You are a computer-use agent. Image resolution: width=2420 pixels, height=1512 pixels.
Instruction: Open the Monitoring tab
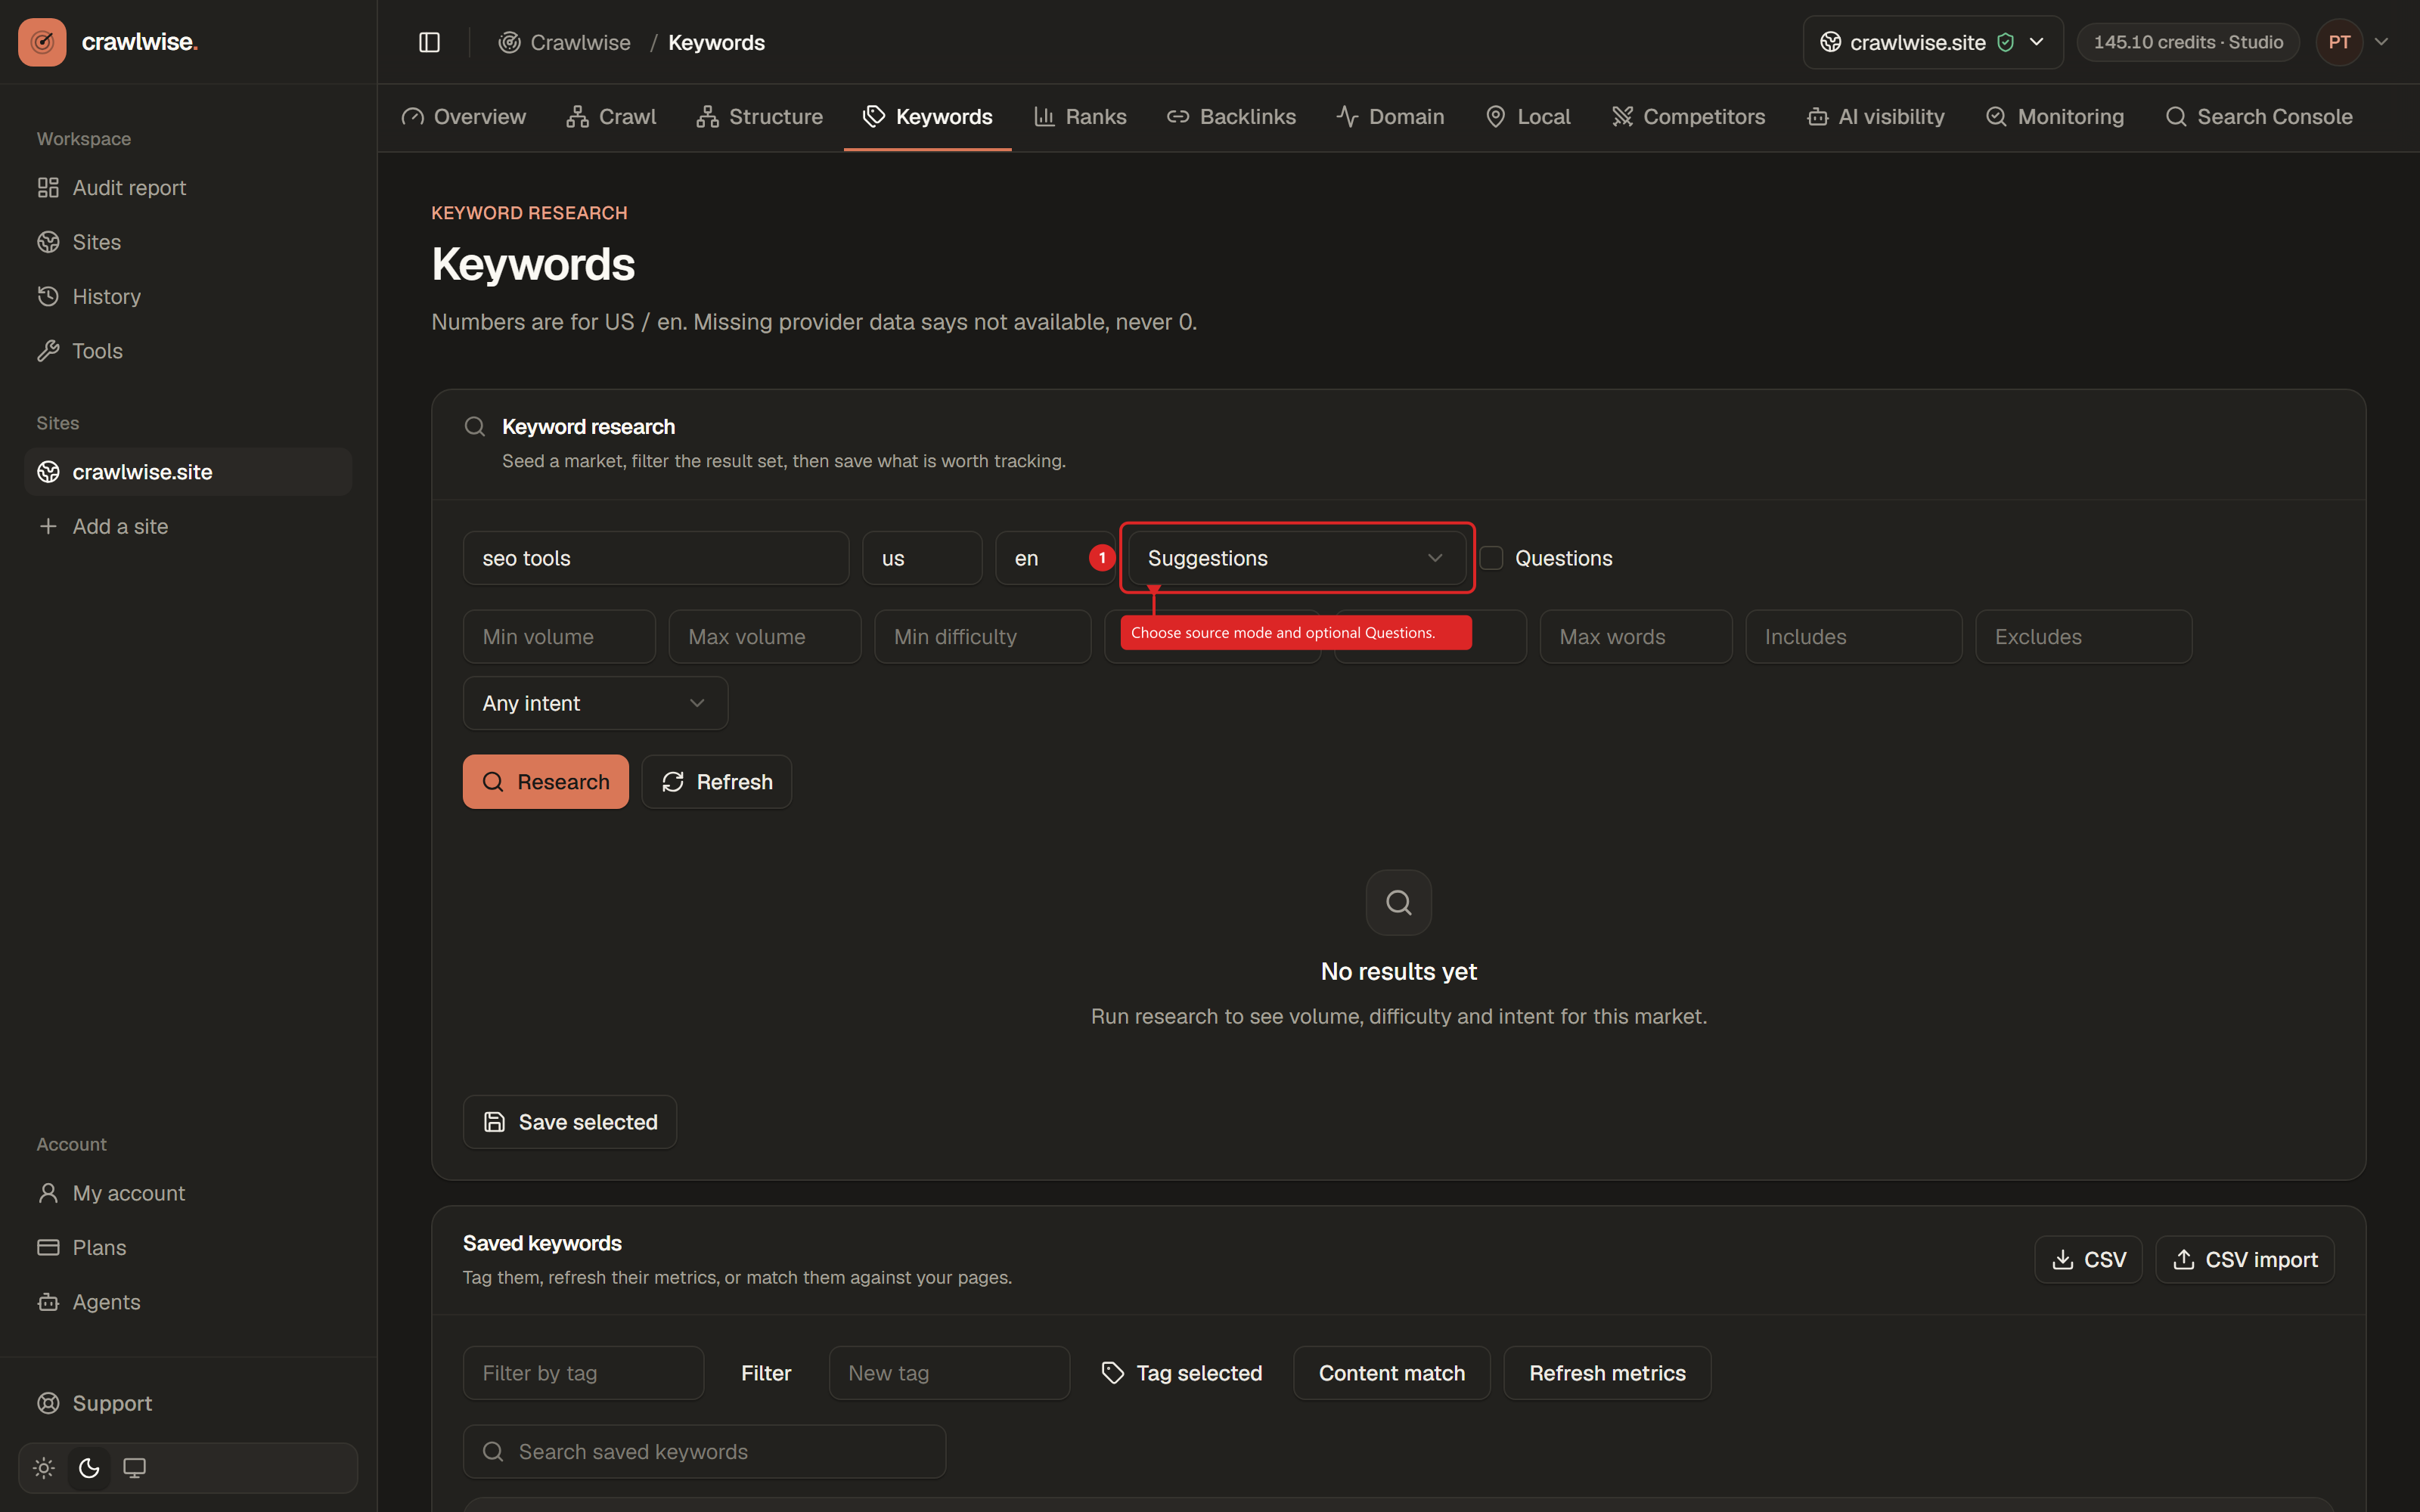click(2054, 117)
